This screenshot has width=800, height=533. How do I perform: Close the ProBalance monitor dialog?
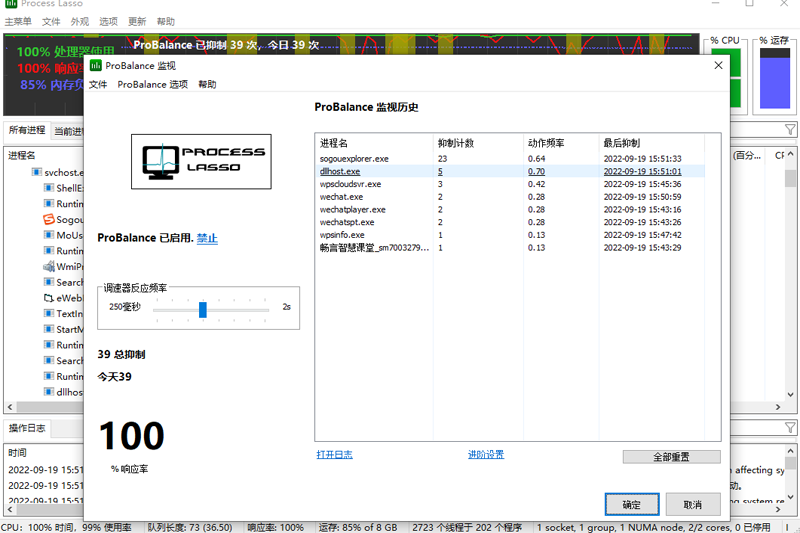click(717, 65)
